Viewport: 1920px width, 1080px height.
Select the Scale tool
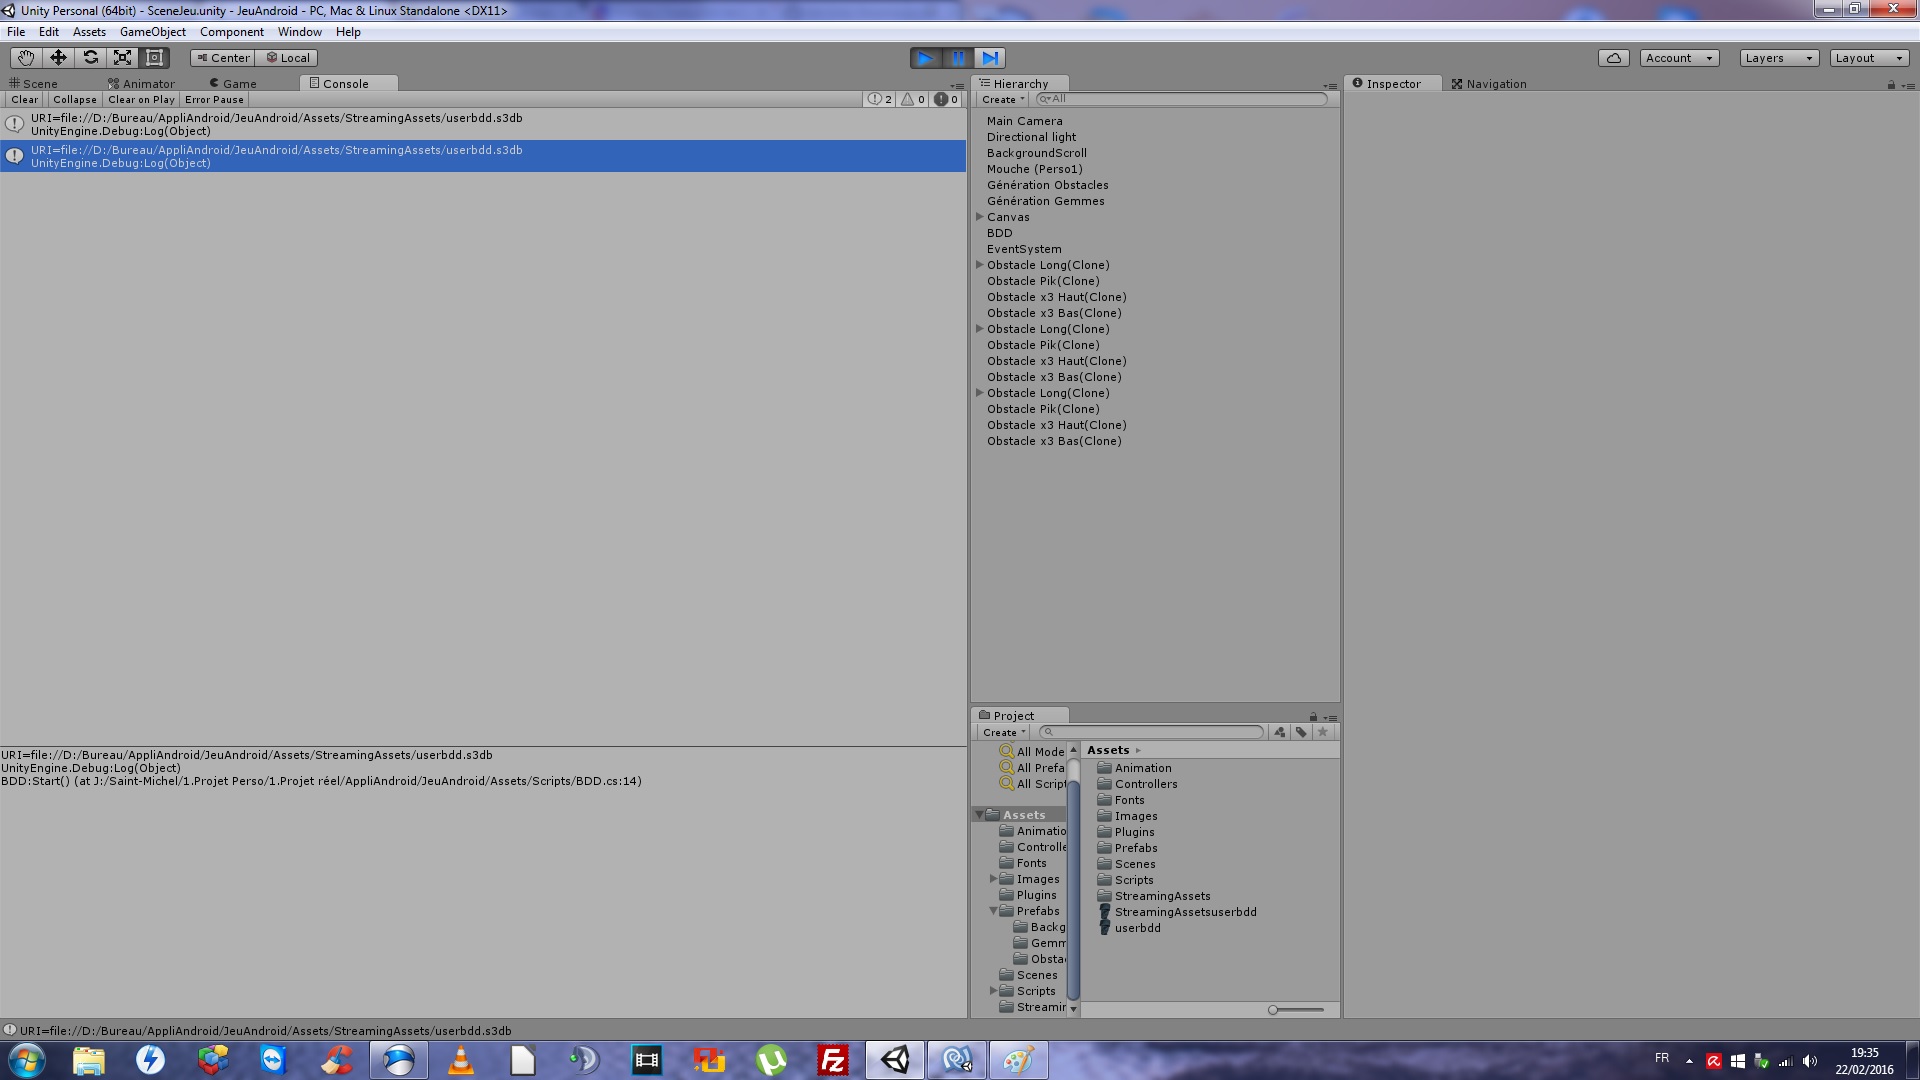coord(122,58)
